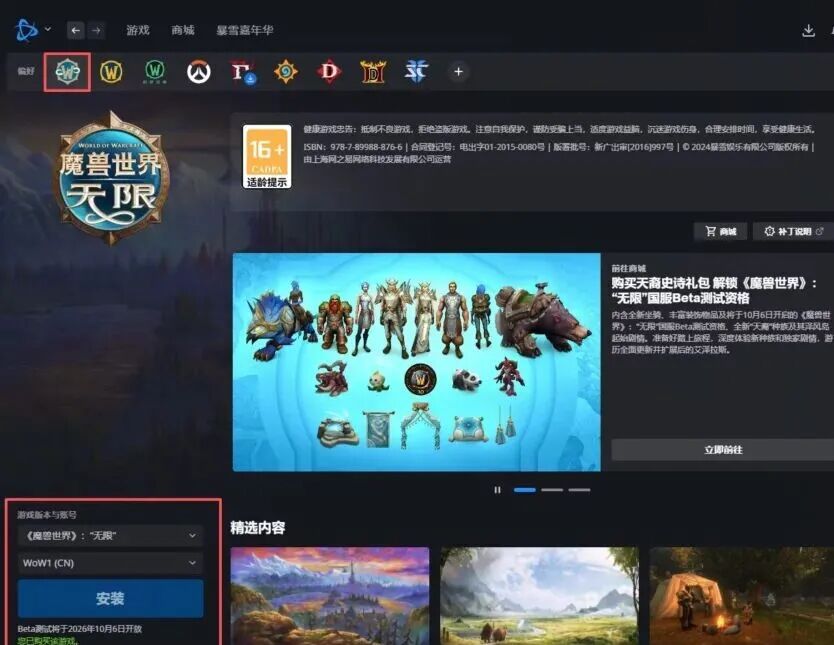Pause the banner carousel
834x645 pixels.
click(497, 490)
